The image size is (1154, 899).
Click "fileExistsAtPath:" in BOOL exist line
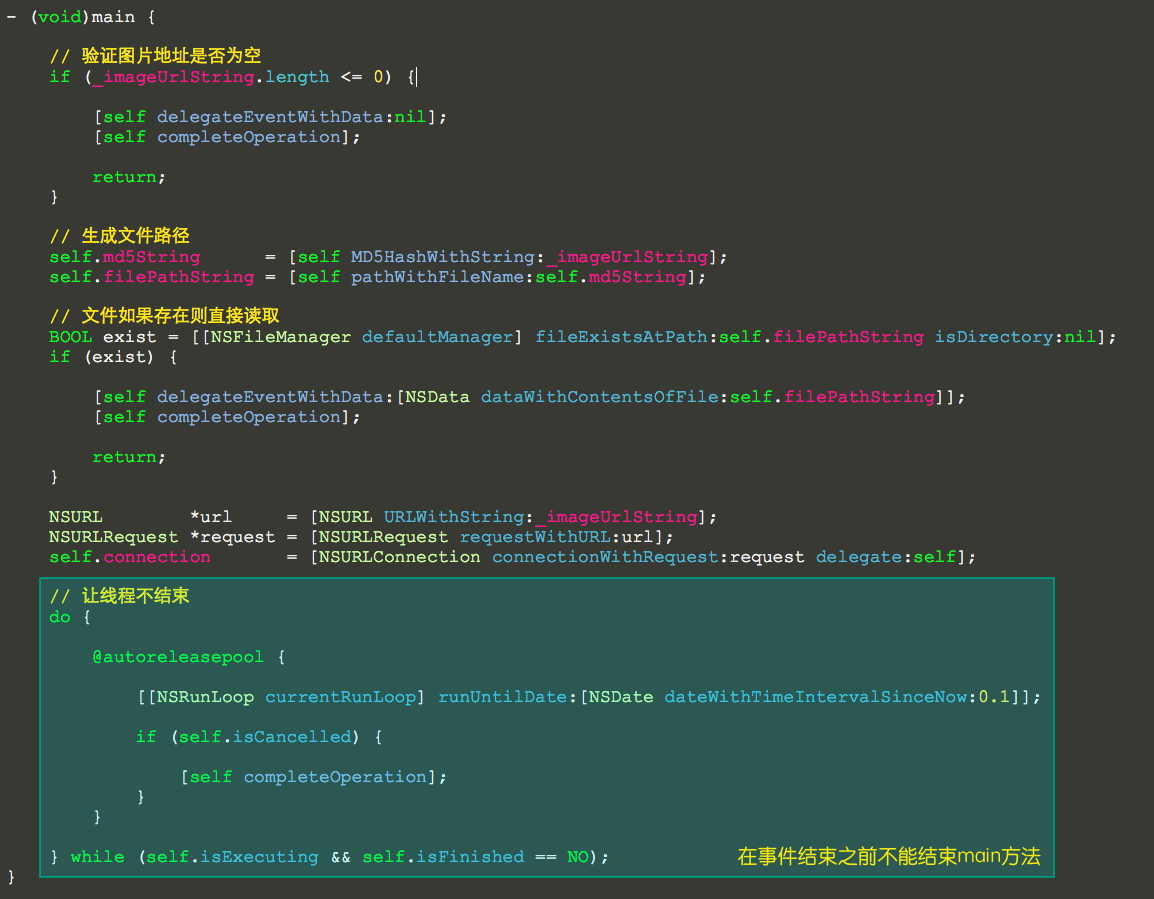pyautogui.click(x=626, y=337)
